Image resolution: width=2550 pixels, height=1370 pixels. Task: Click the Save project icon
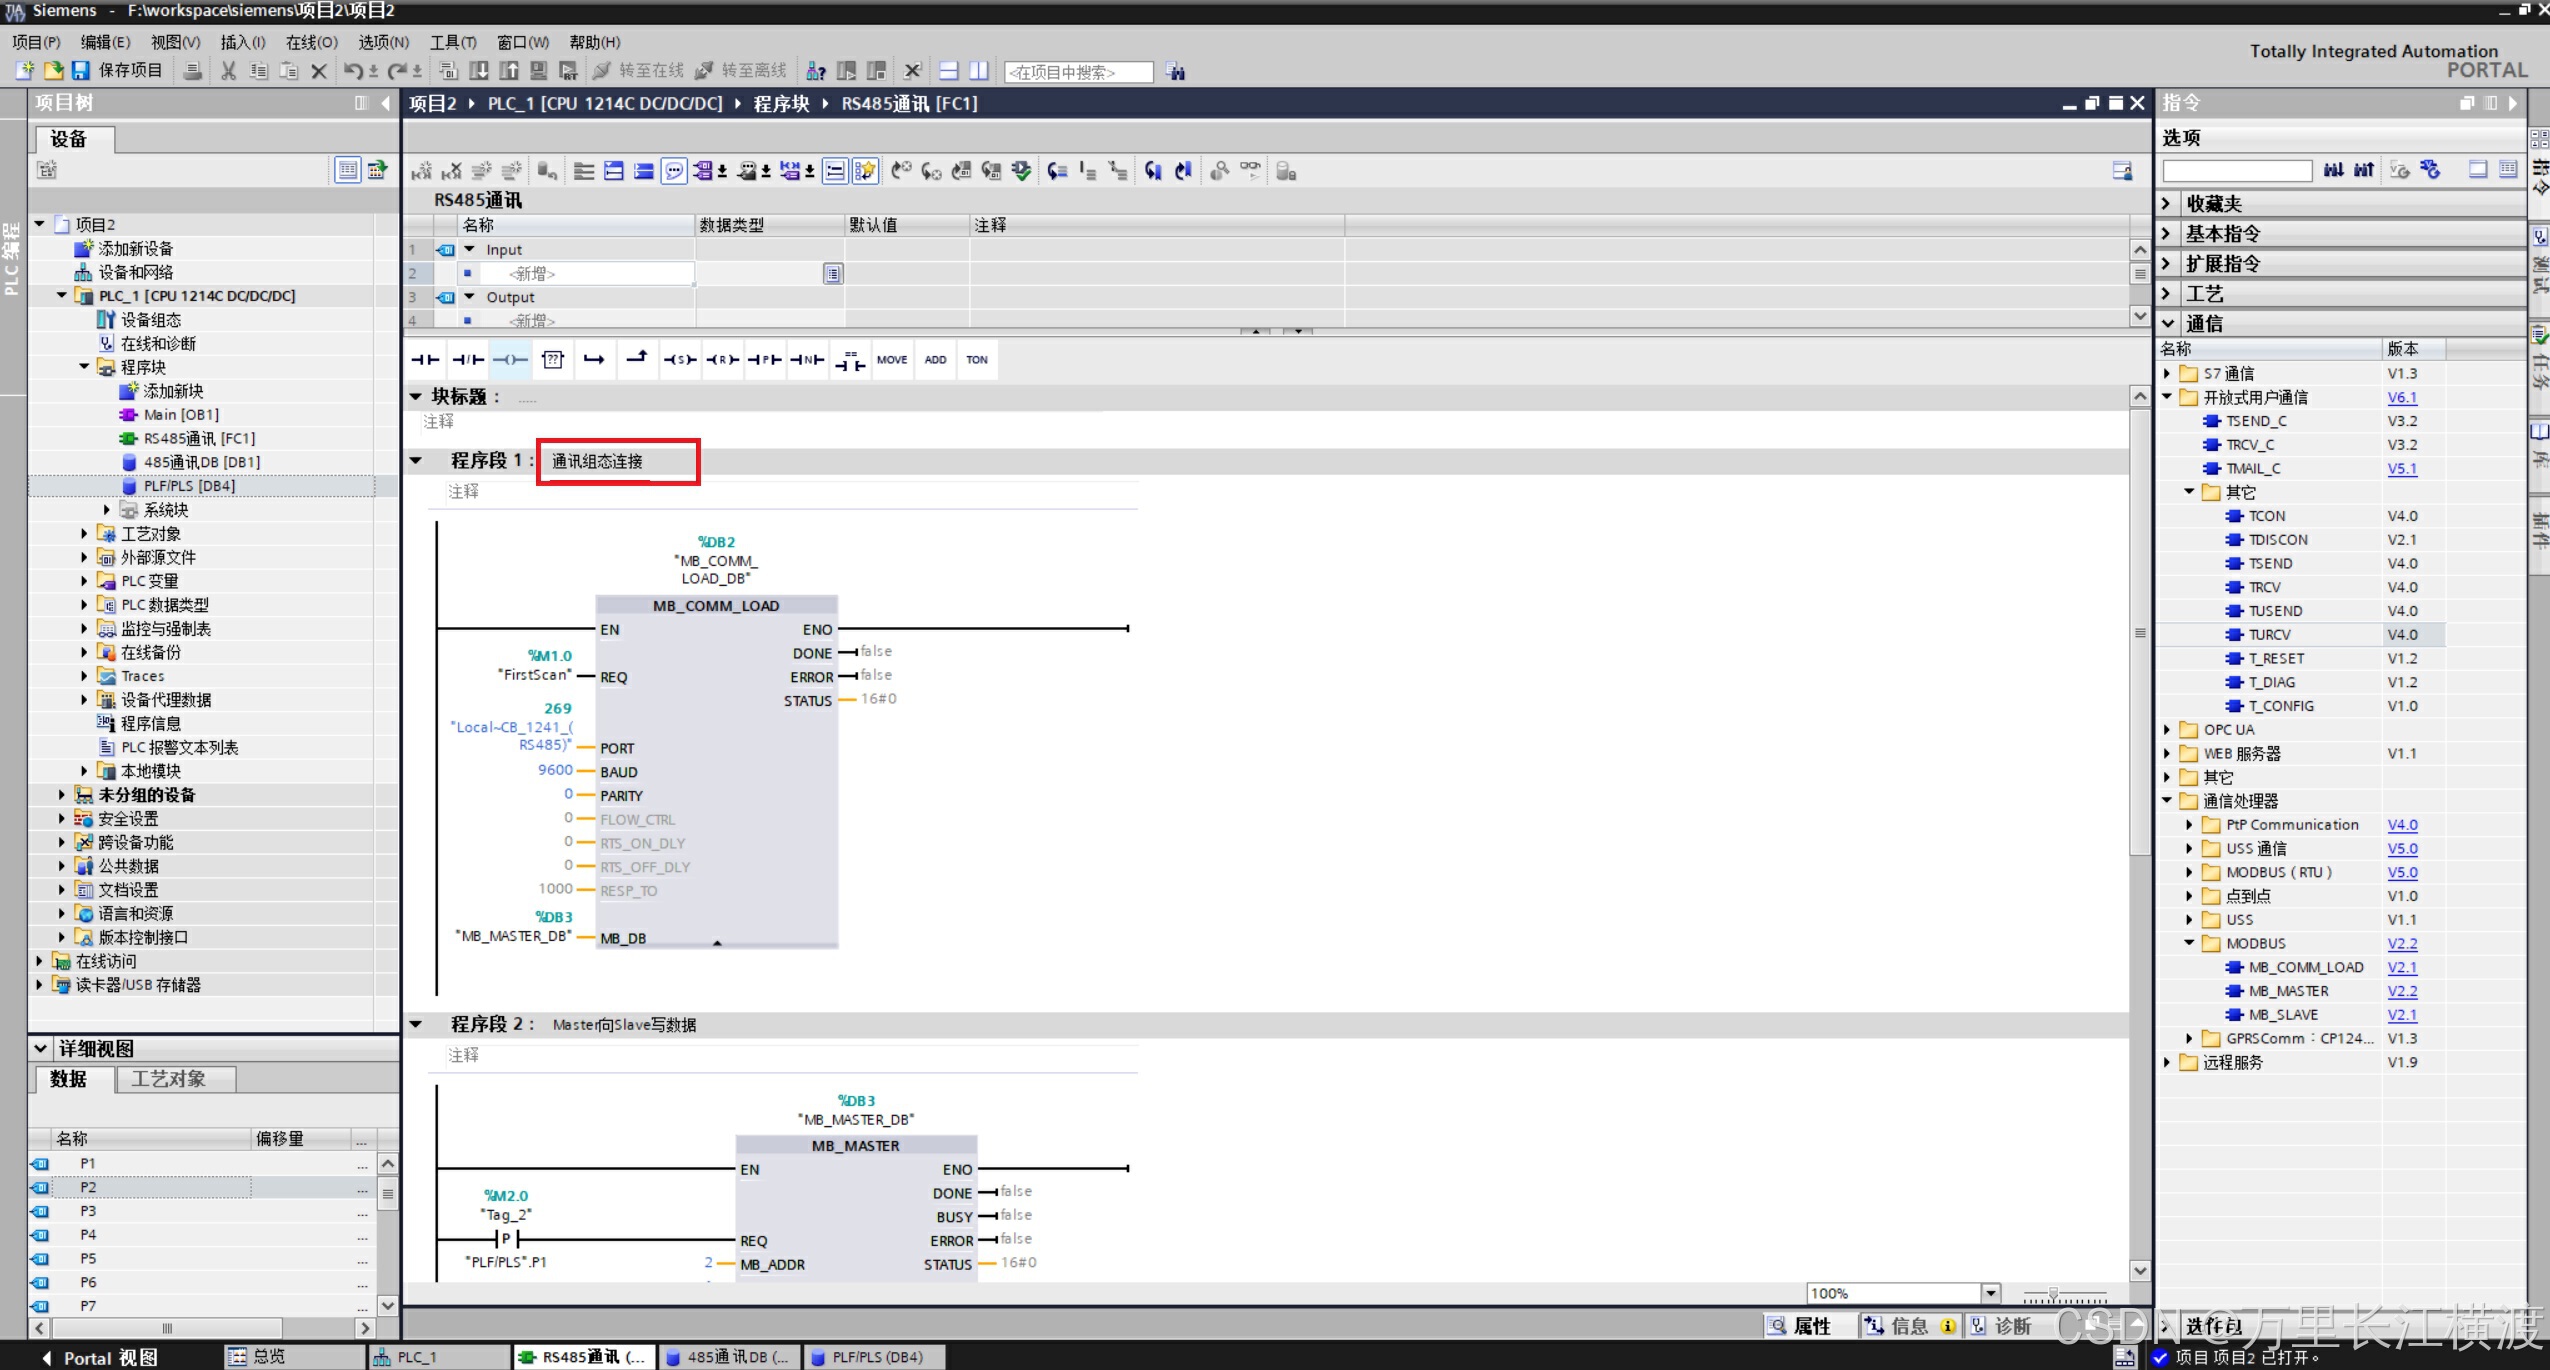[x=81, y=71]
